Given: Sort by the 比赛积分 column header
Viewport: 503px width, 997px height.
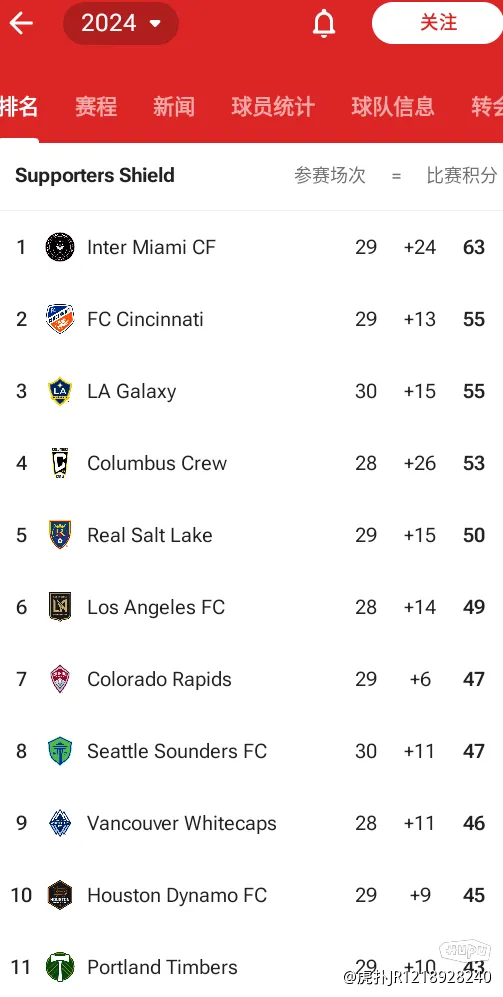Looking at the screenshot, I should point(462,175).
